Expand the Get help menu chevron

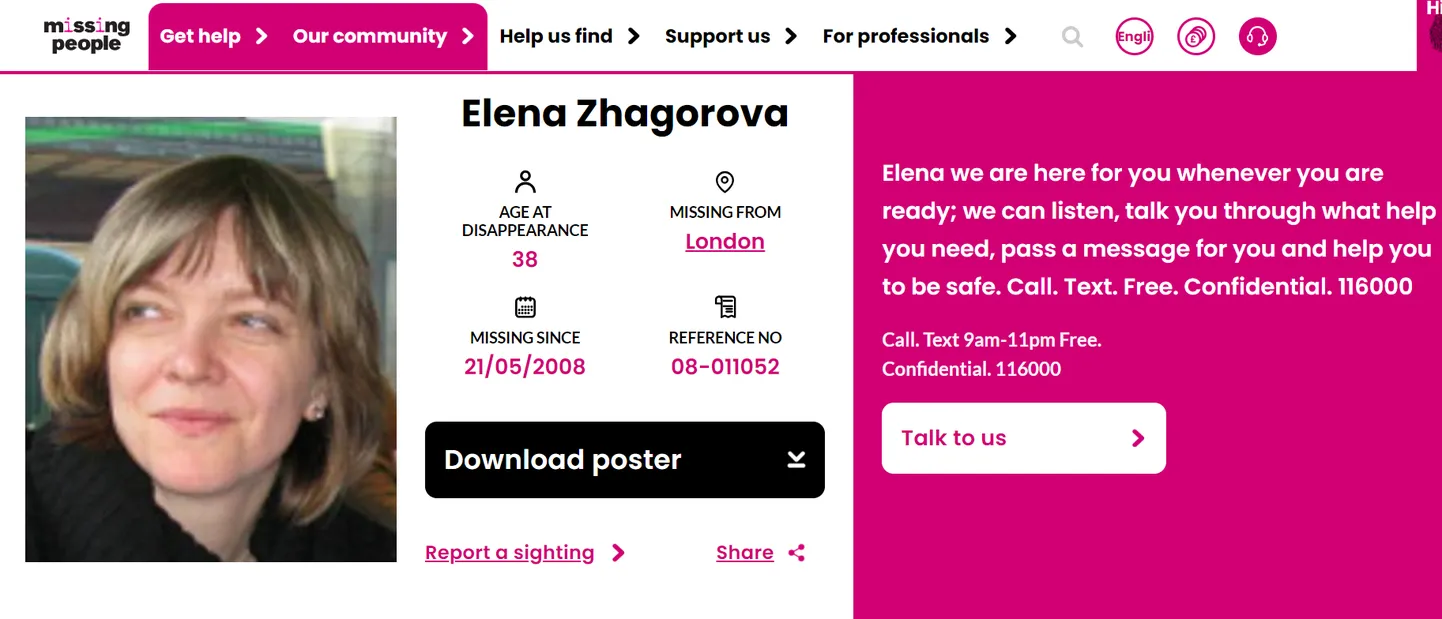click(x=262, y=37)
